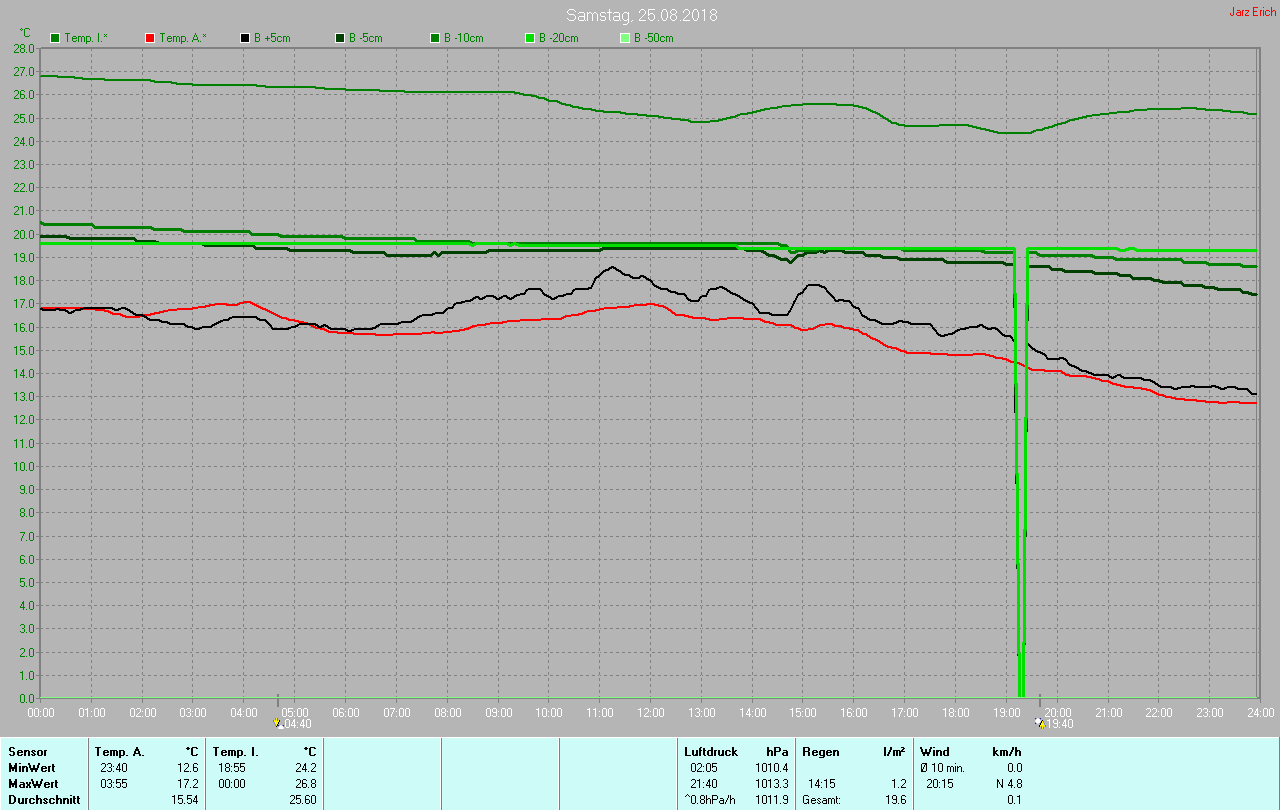Click the Durchschnitt row label
The width and height of the screenshot is (1280, 810).
click(x=44, y=799)
